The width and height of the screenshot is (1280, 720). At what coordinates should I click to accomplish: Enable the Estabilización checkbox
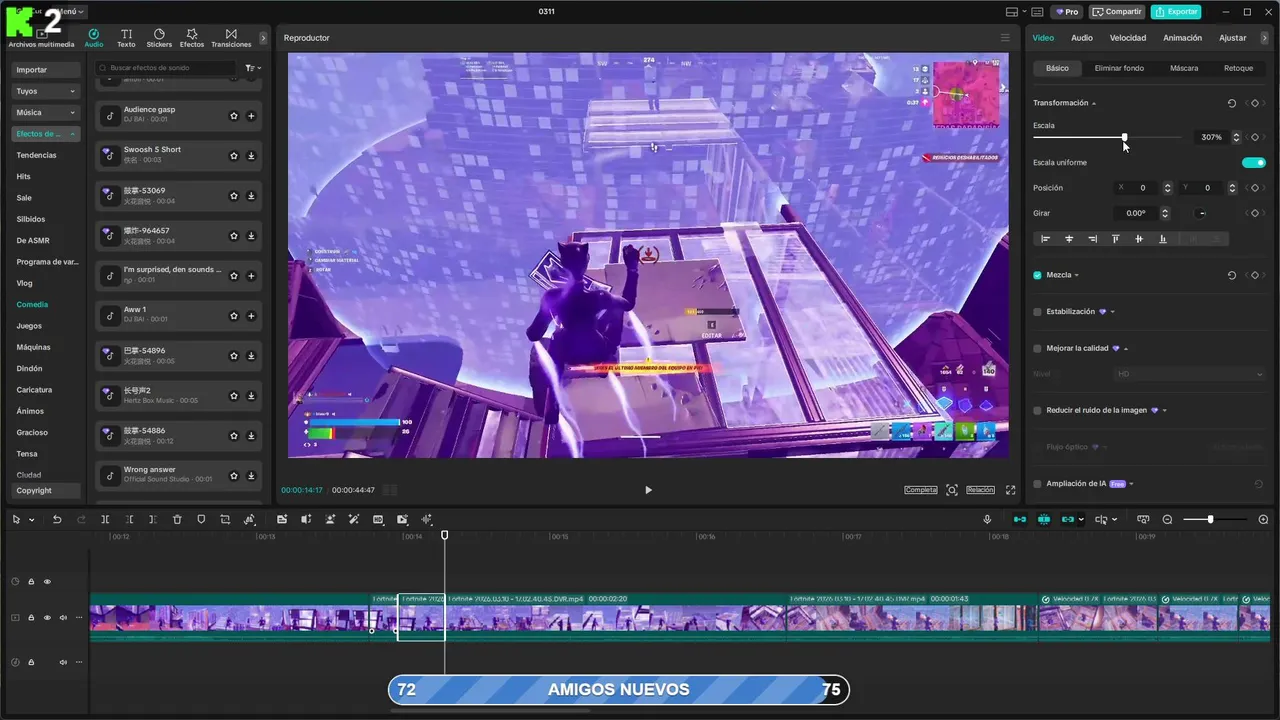[1038, 312]
